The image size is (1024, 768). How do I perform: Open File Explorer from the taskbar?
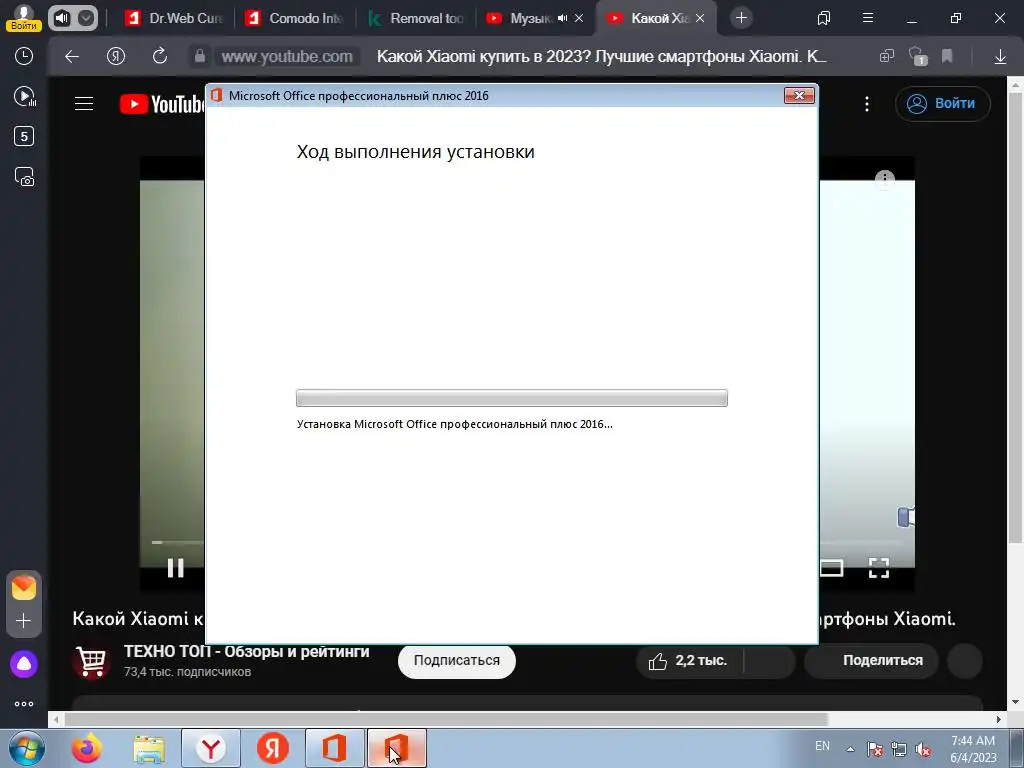pyautogui.click(x=149, y=749)
